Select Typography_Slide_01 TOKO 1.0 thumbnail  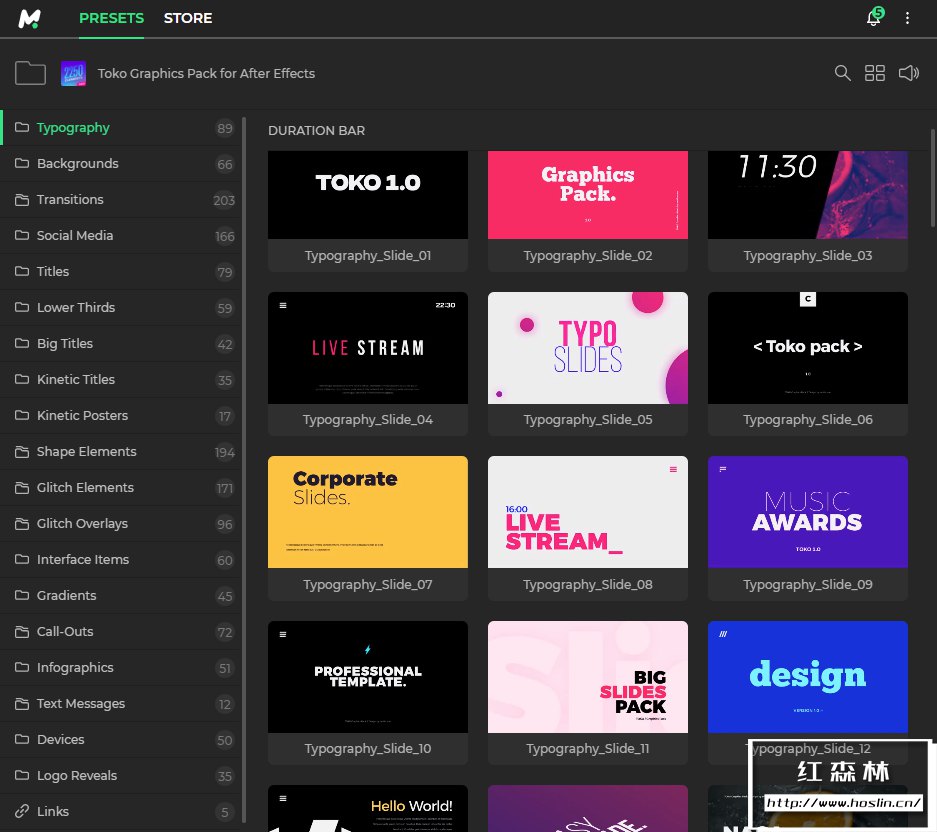tap(368, 195)
